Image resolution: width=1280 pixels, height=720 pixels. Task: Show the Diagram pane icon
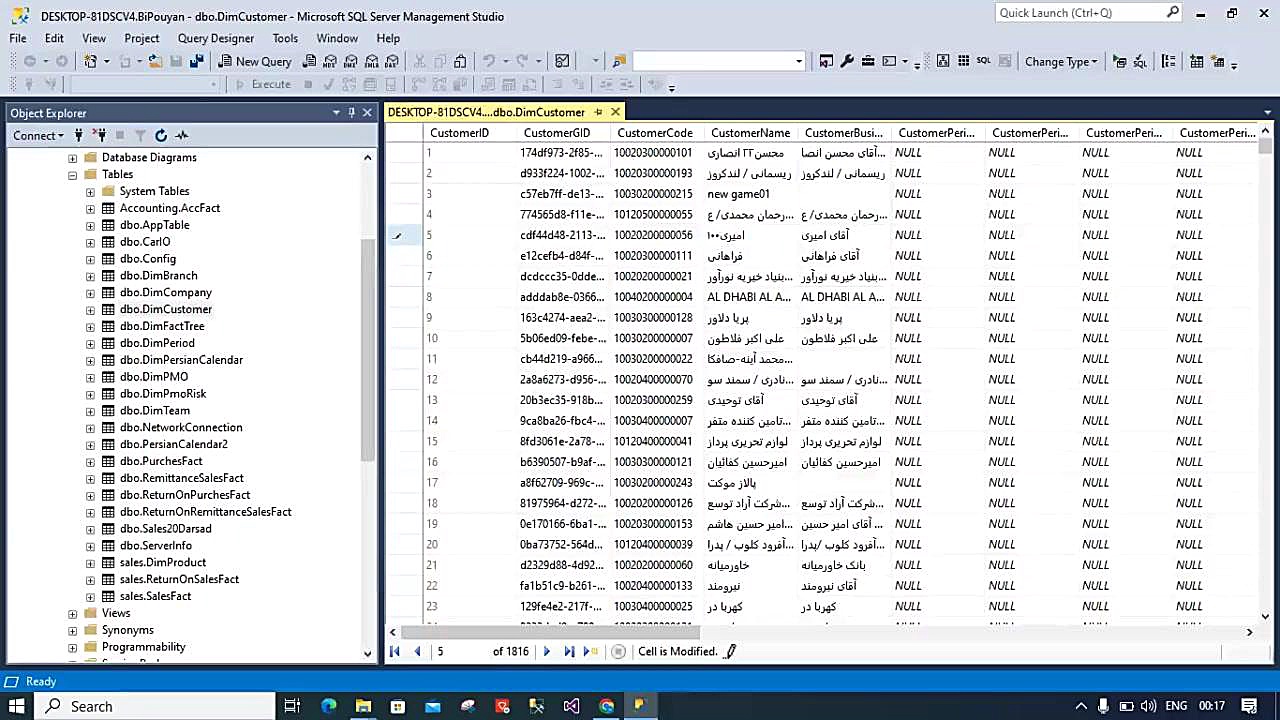(943, 61)
